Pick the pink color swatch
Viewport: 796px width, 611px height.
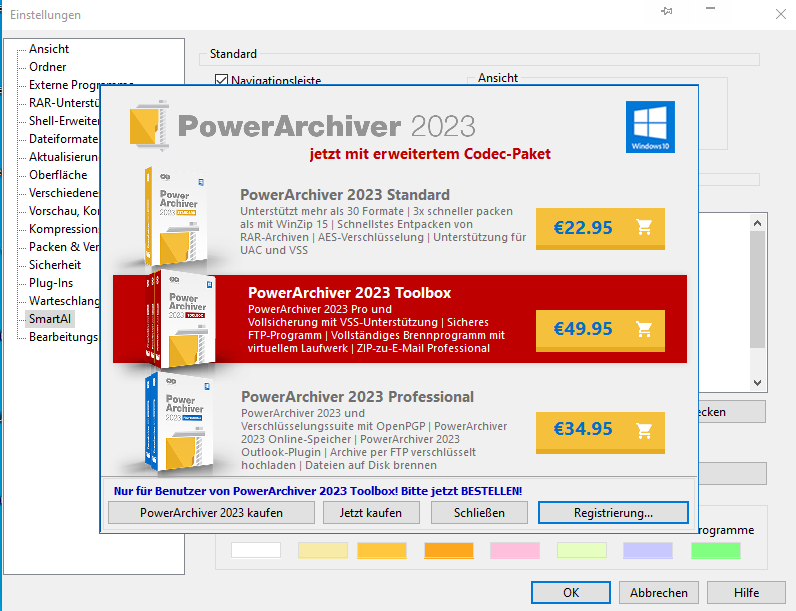pyautogui.click(x=515, y=550)
